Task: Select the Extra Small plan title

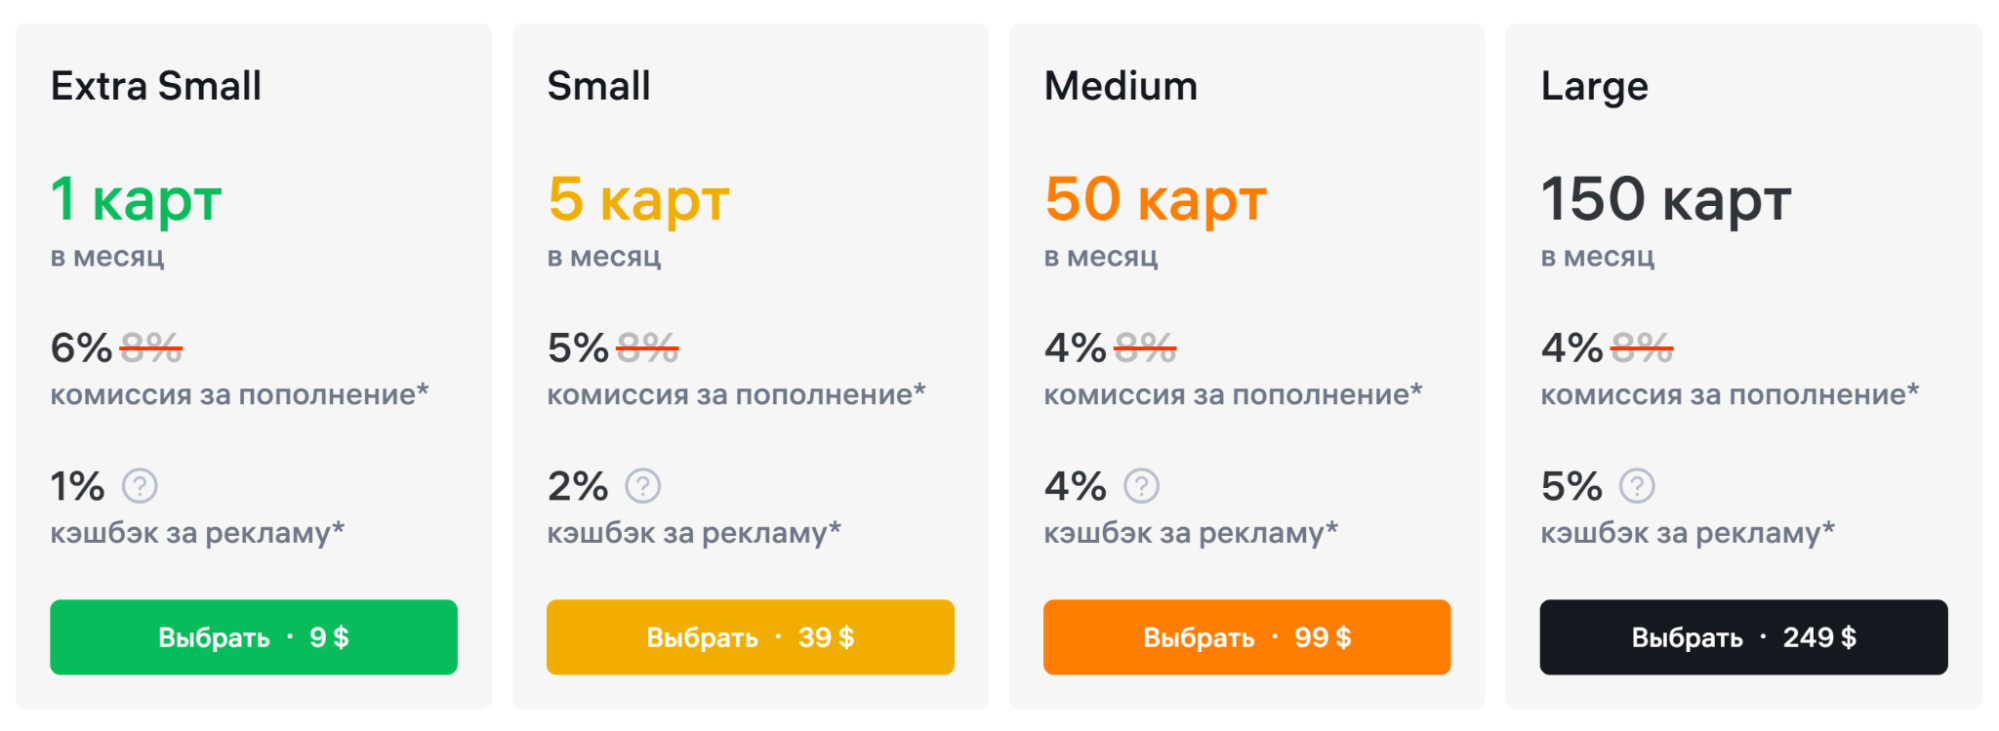Action: [156, 86]
